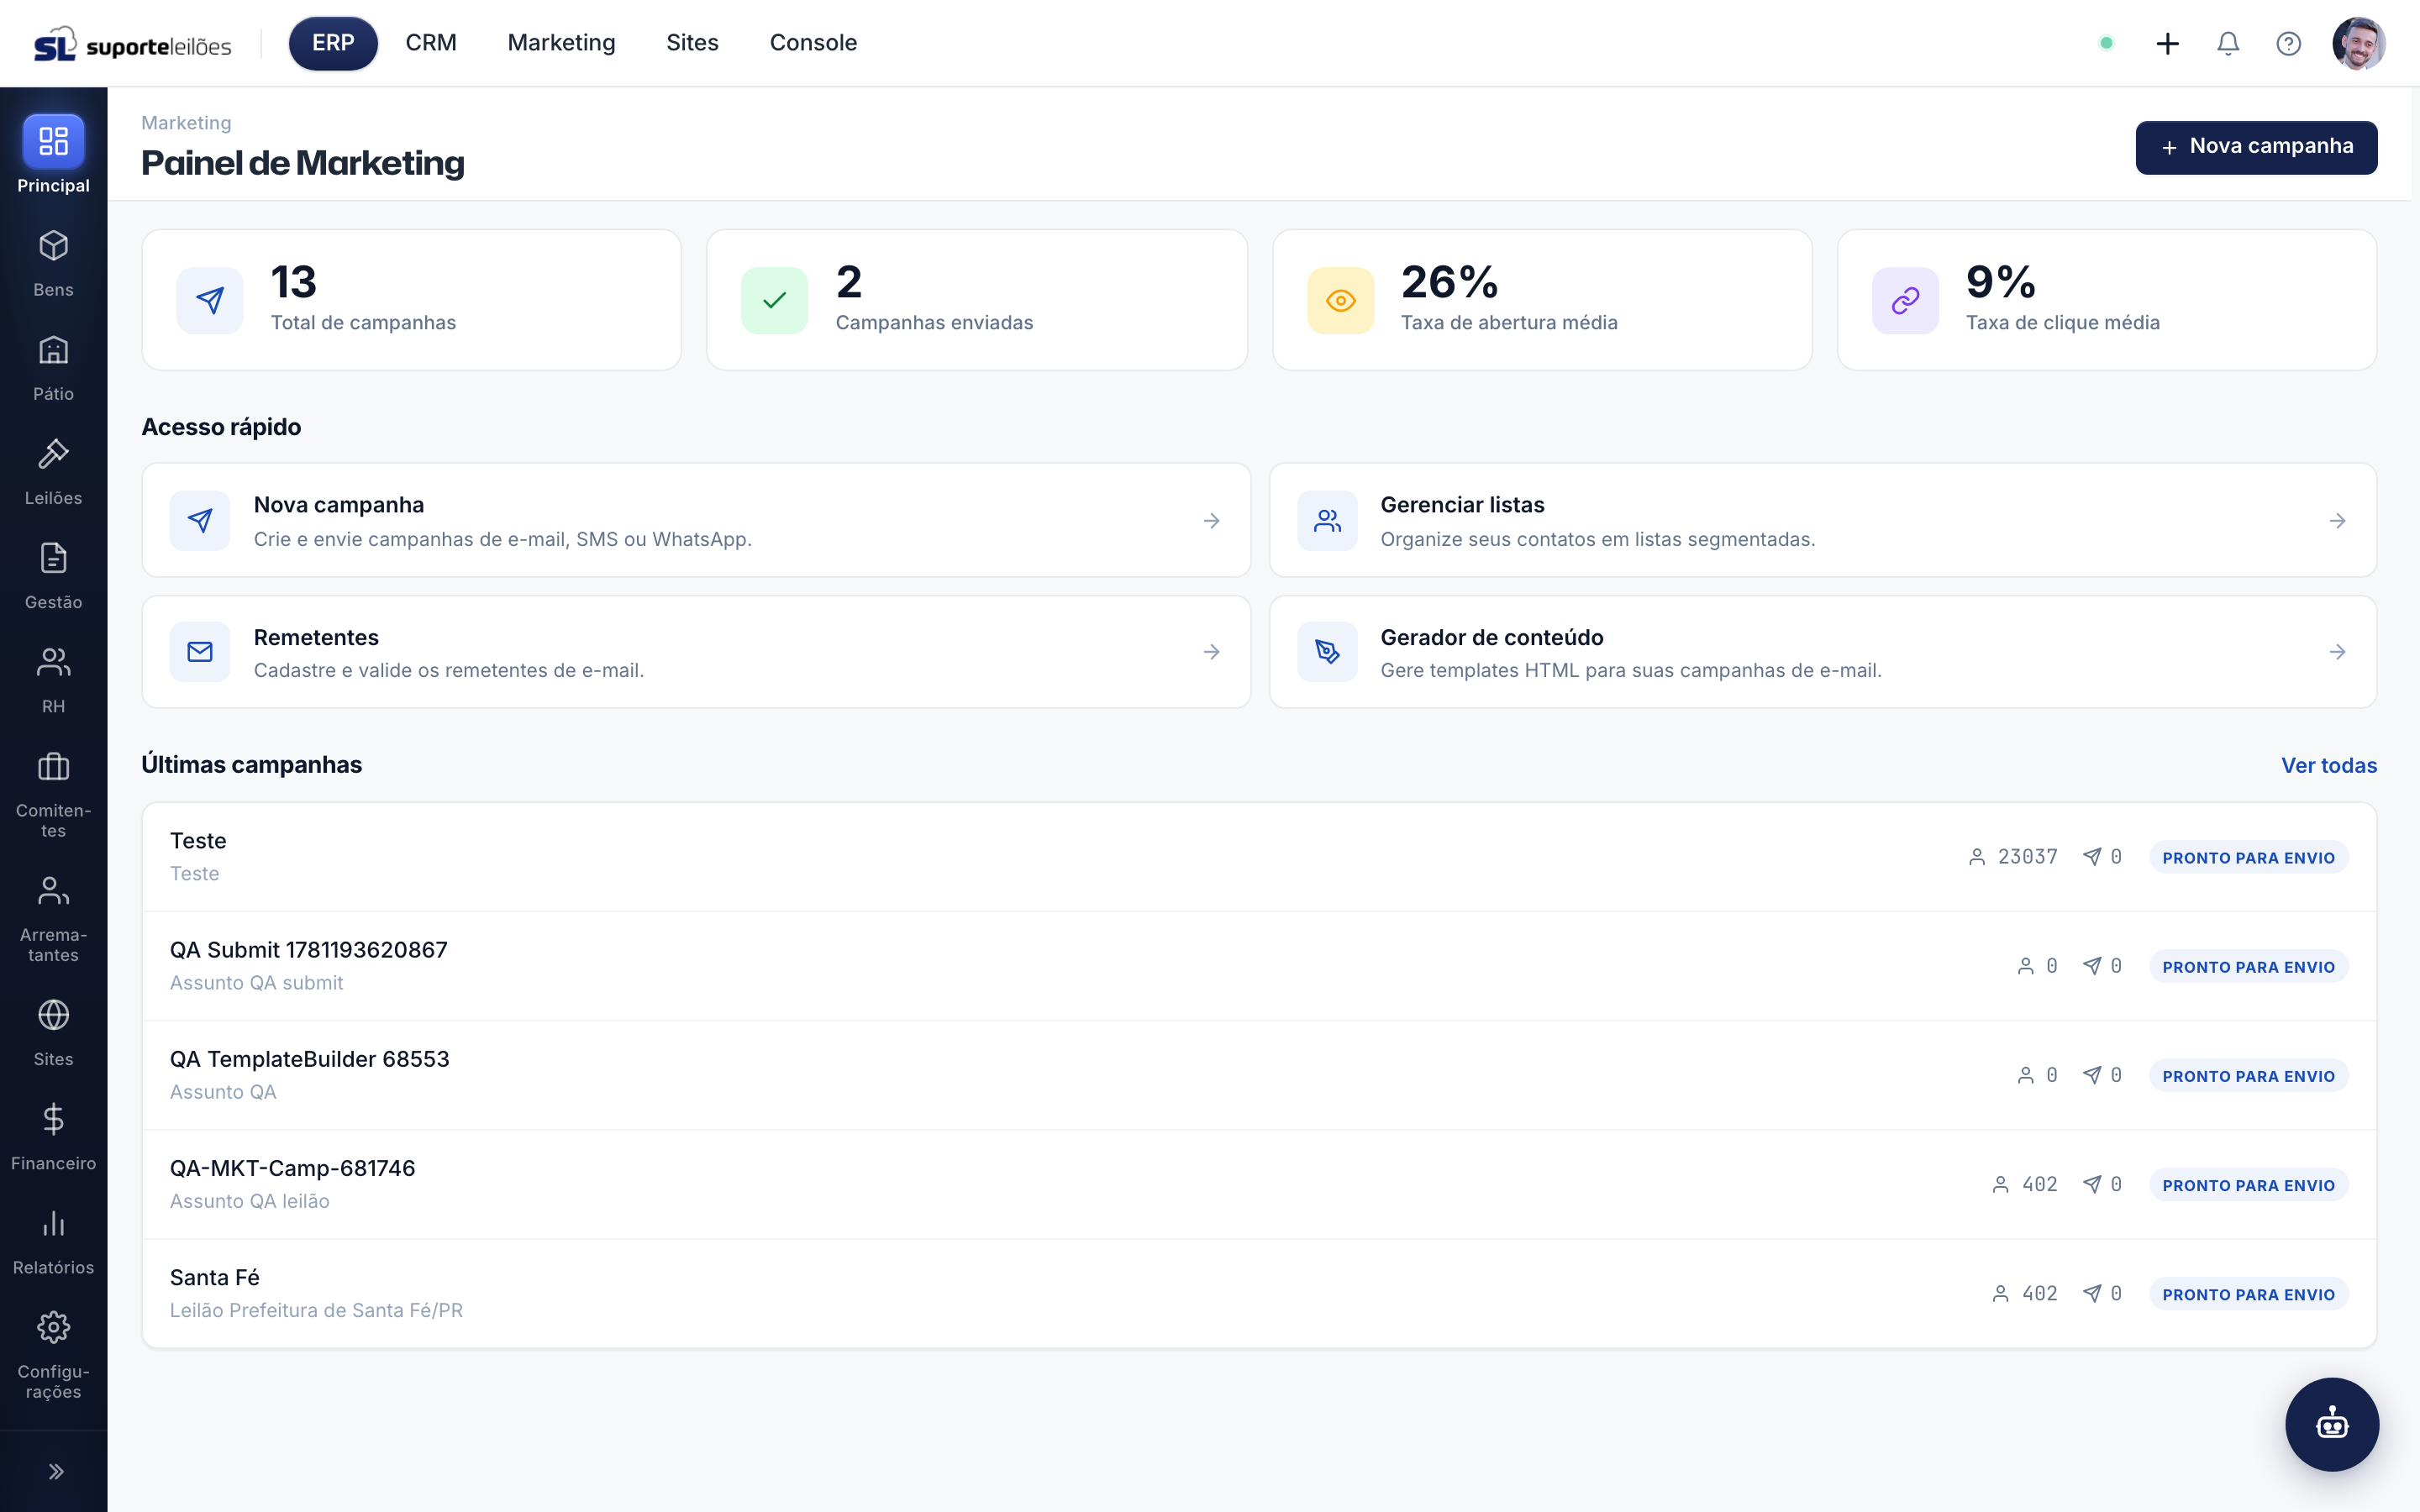Open the Relatórios chart icon

[x=53, y=1223]
